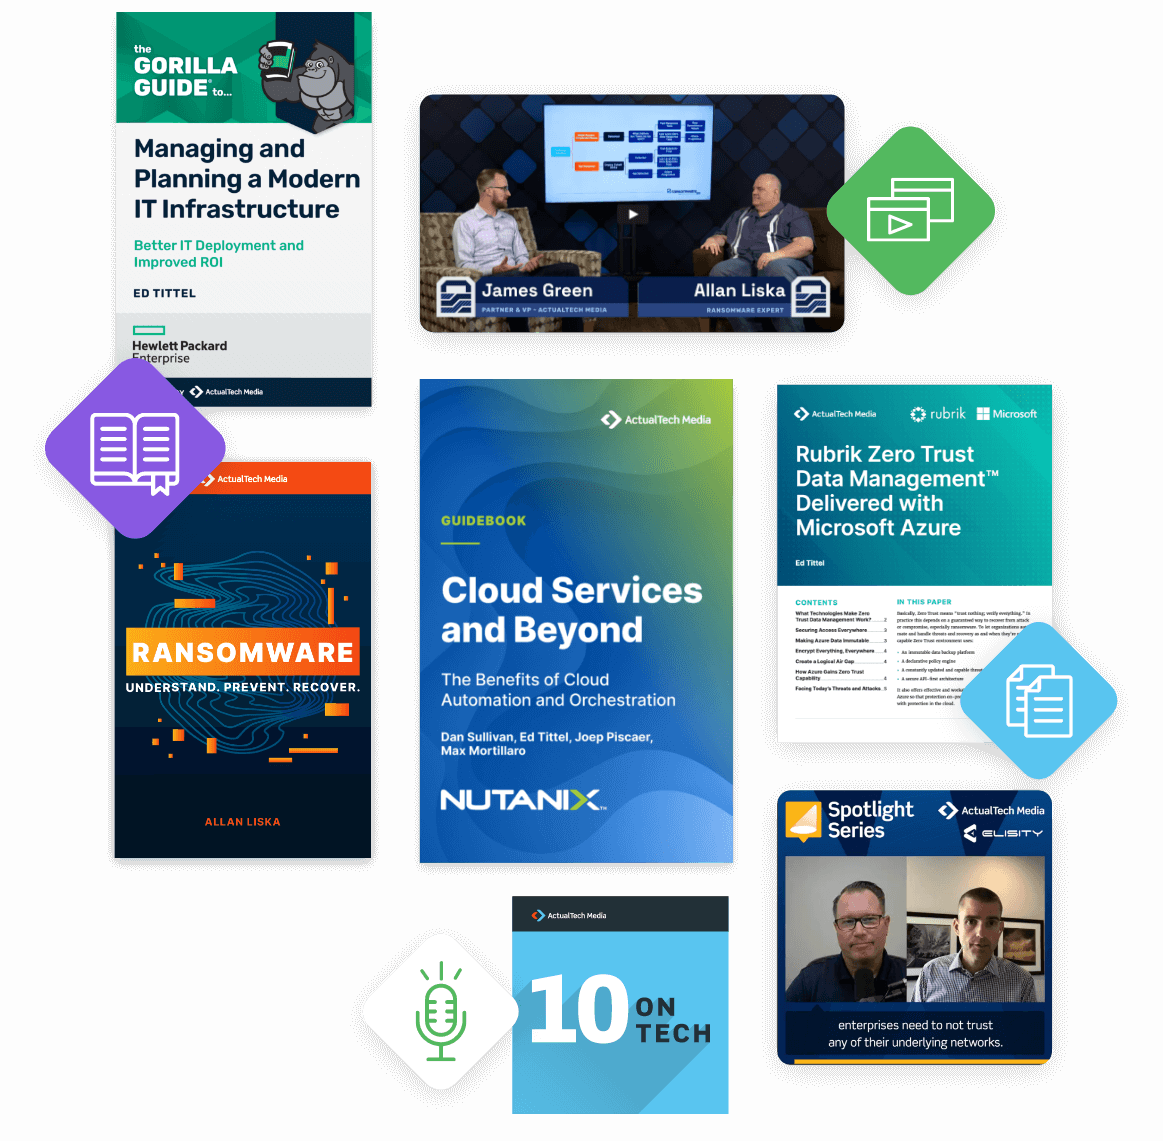This screenshot has width=1163, height=1141.
Task: Click the "James Green" name label
Action: point(537,290)
